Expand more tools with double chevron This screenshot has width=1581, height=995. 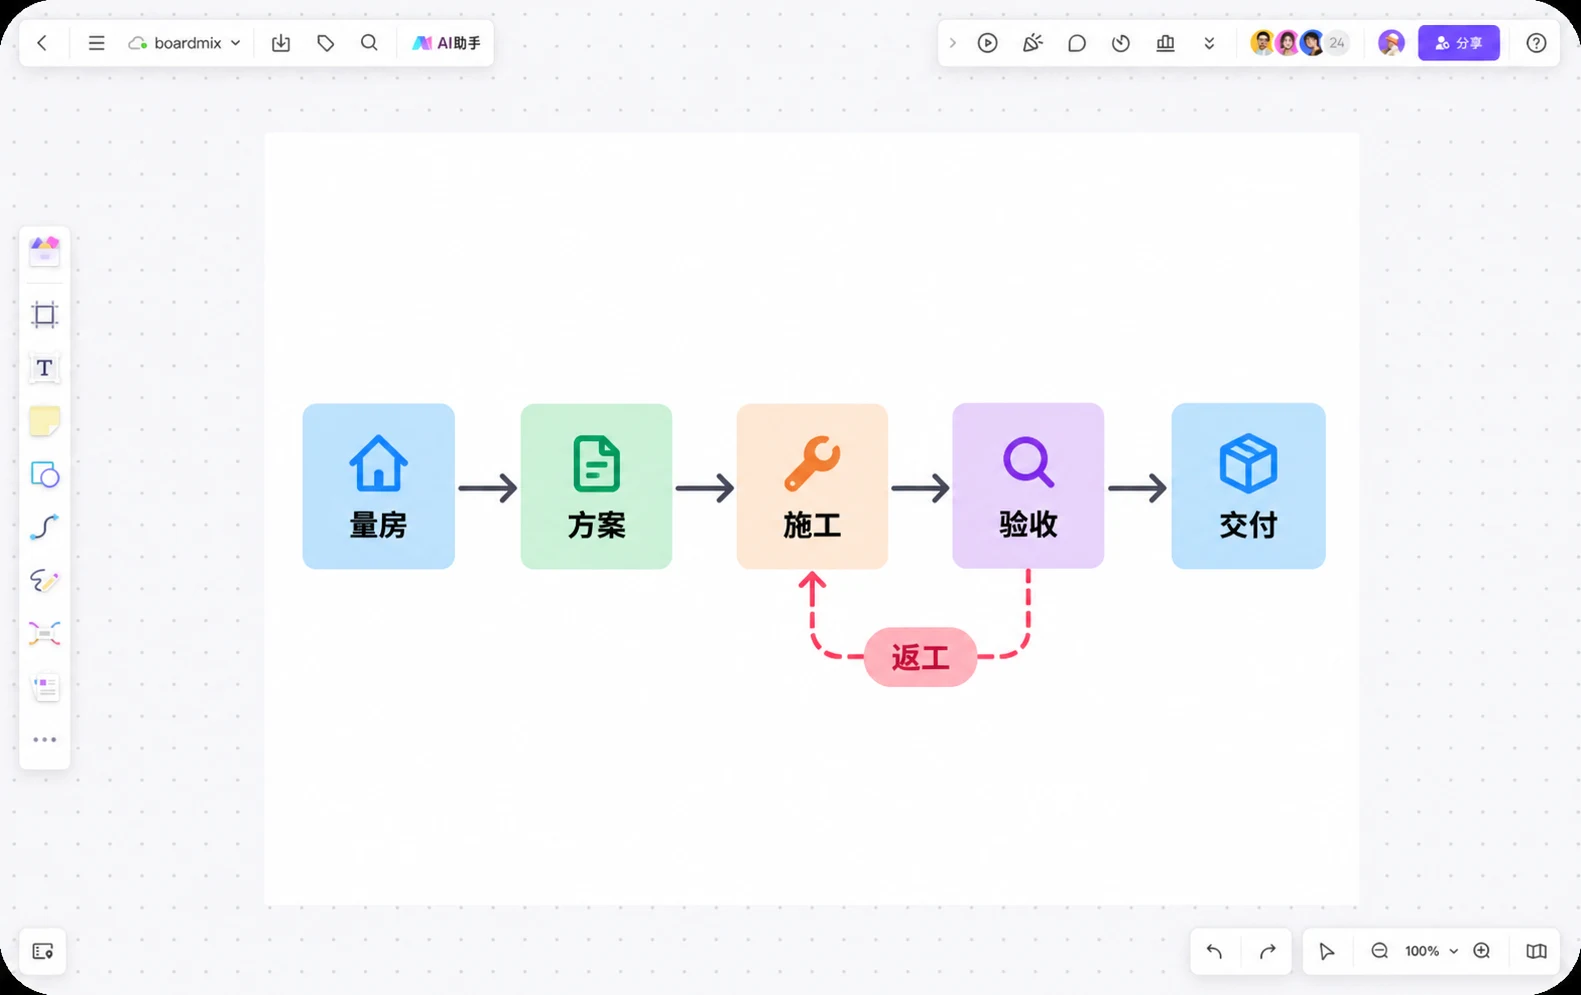(1209, 43)
